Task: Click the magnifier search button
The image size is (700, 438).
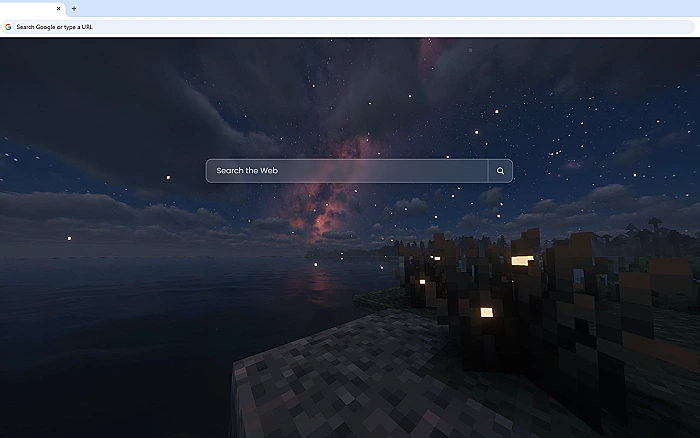Action: [500, 171]
